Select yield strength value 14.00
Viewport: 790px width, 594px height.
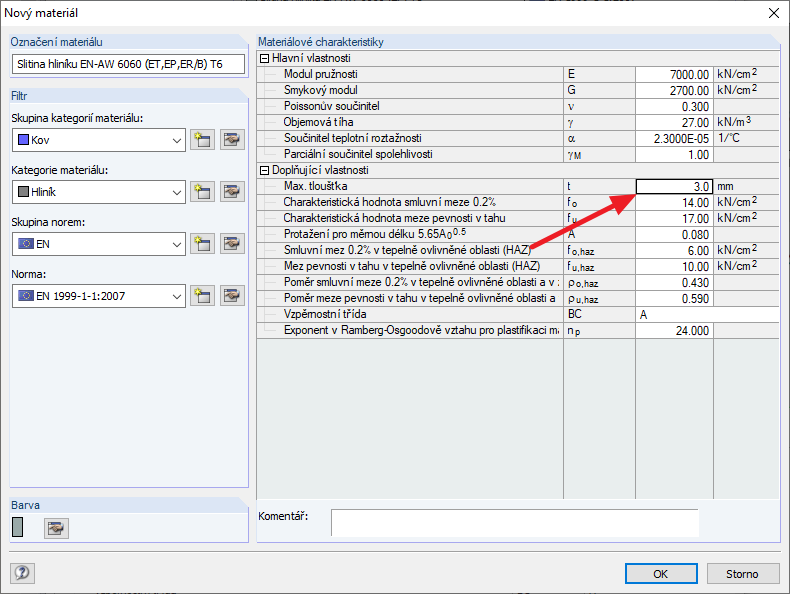pyautogui.click(x=674, y=203)
